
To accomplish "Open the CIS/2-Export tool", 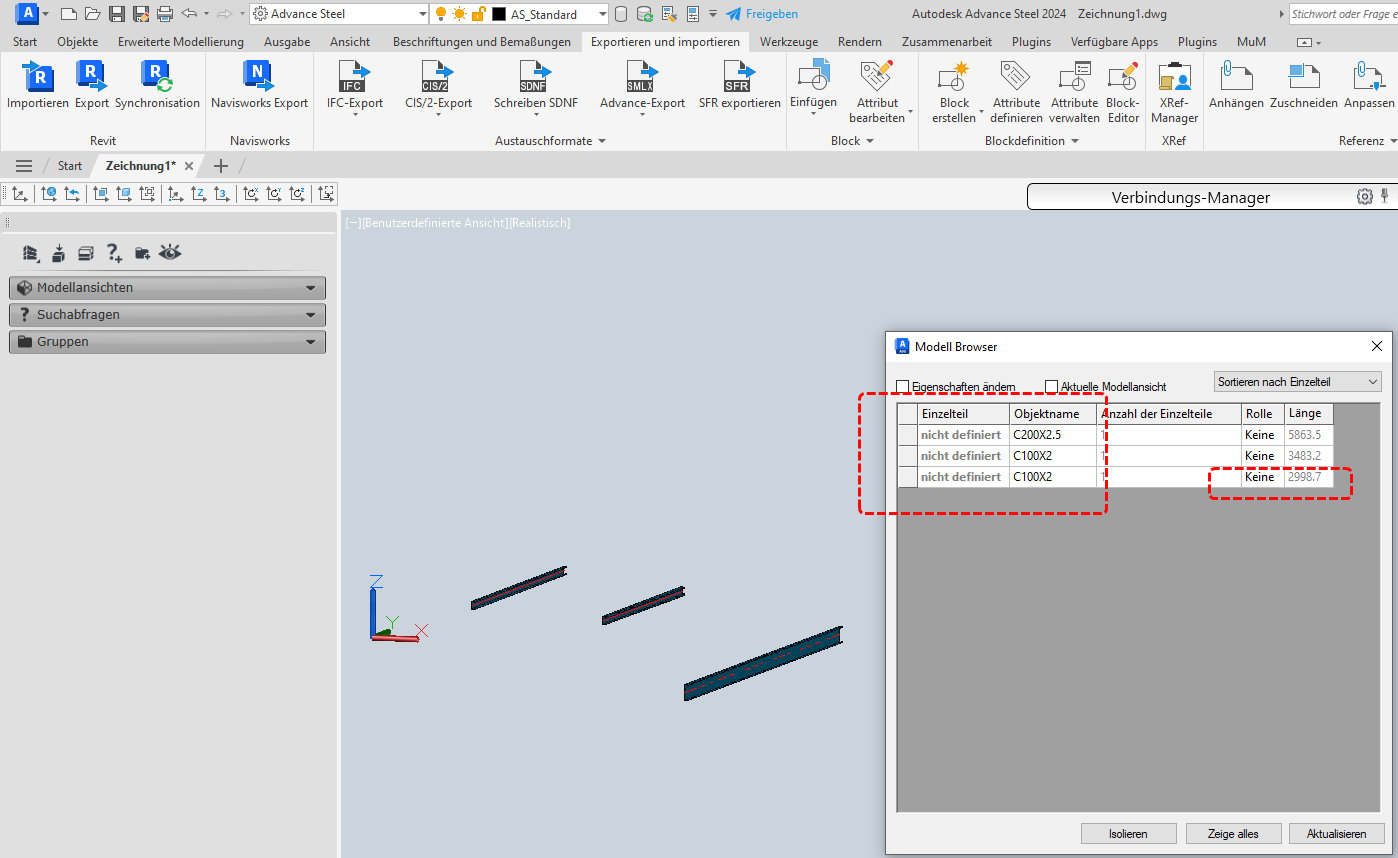I will pyautogui.click(x=437, y=87).
